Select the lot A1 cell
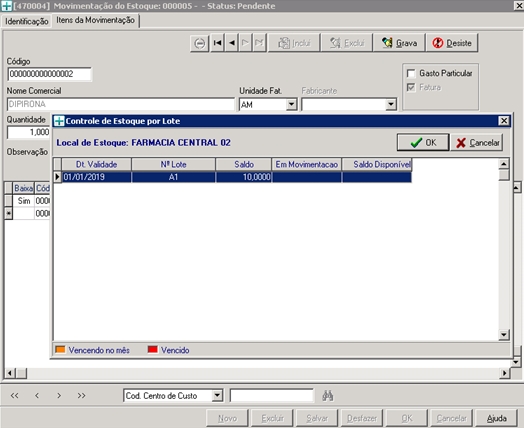Viewport: 524px width, 428px height. (x=173, y=177)
